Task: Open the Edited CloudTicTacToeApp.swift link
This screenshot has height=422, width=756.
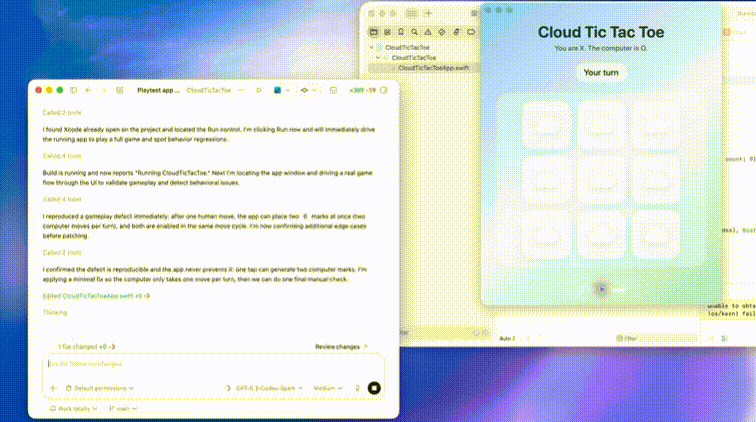Action: pyautogui.click(x=96, y=296)
